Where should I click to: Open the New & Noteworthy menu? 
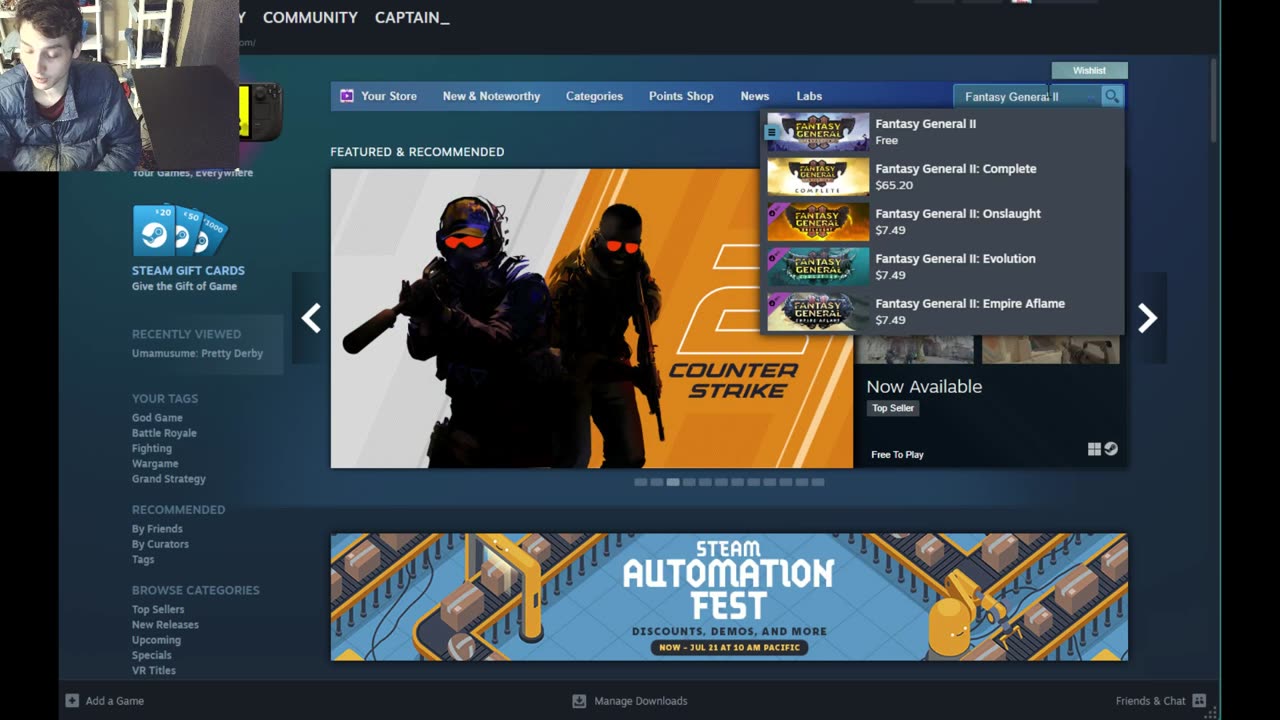491,96
